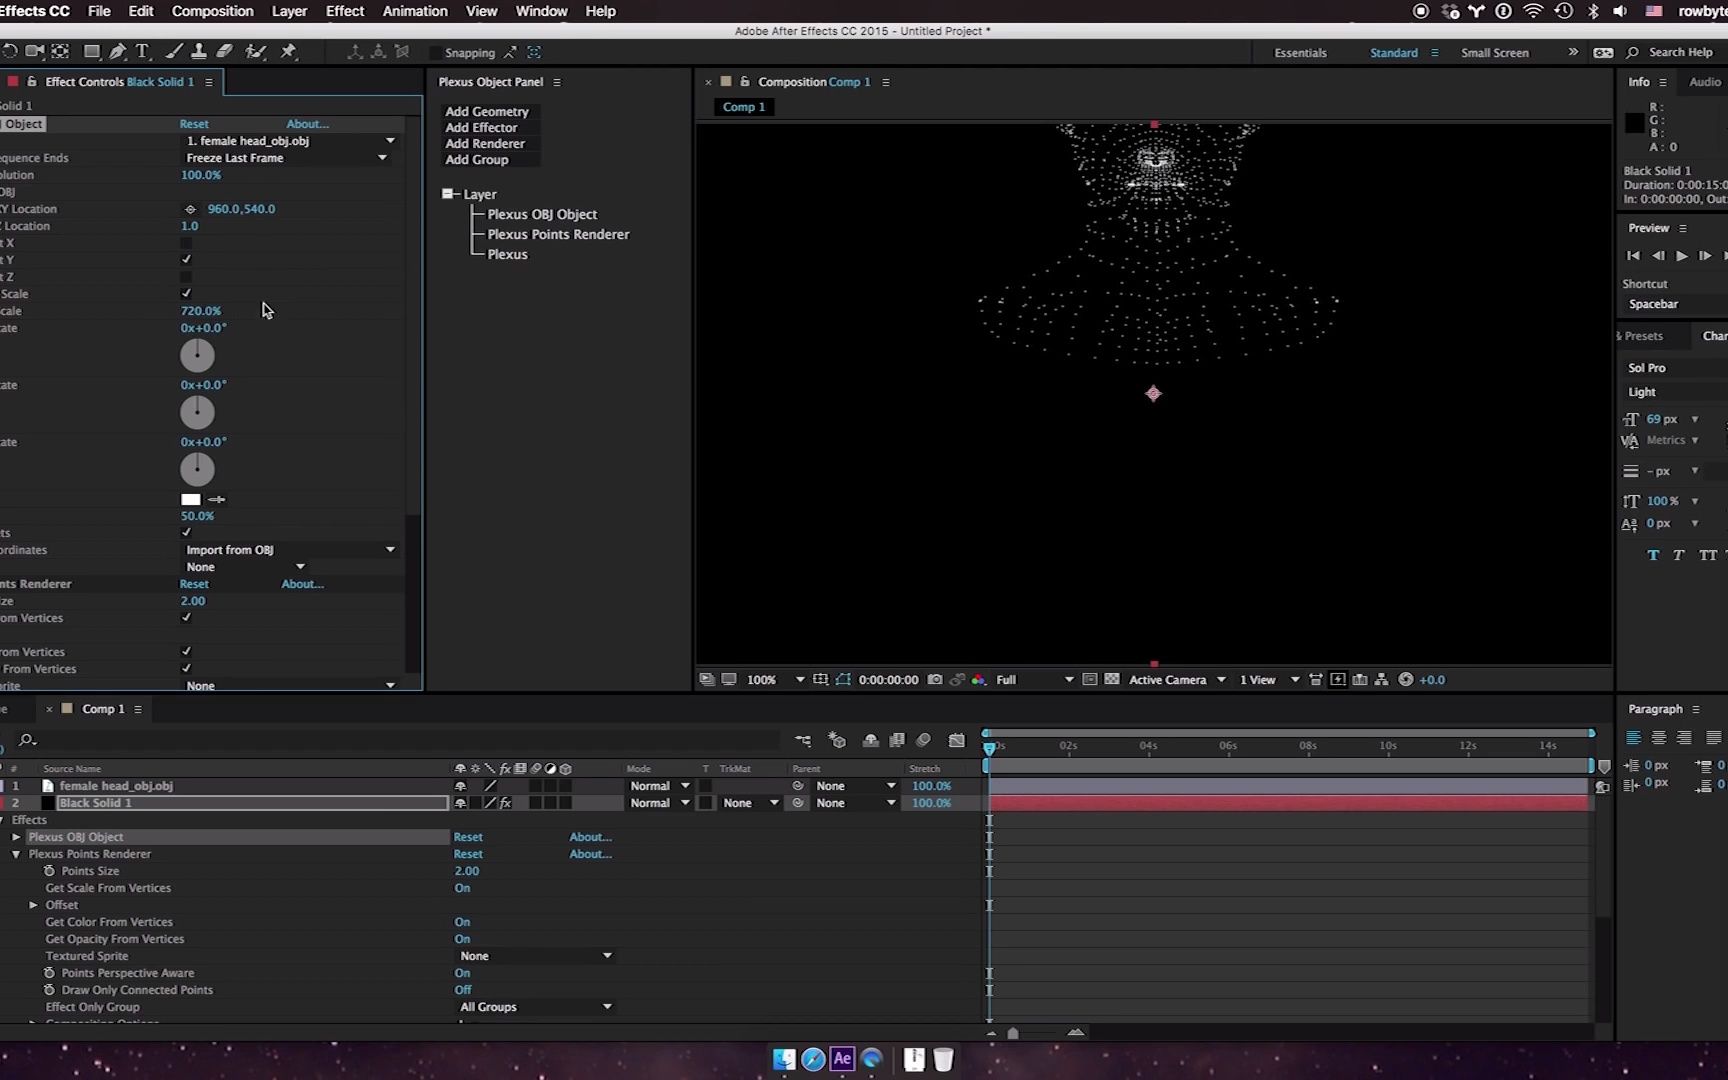Viewport: 1728px width, 1080px height.
Task: Open the Composition menu
Action: pos(212,11)
